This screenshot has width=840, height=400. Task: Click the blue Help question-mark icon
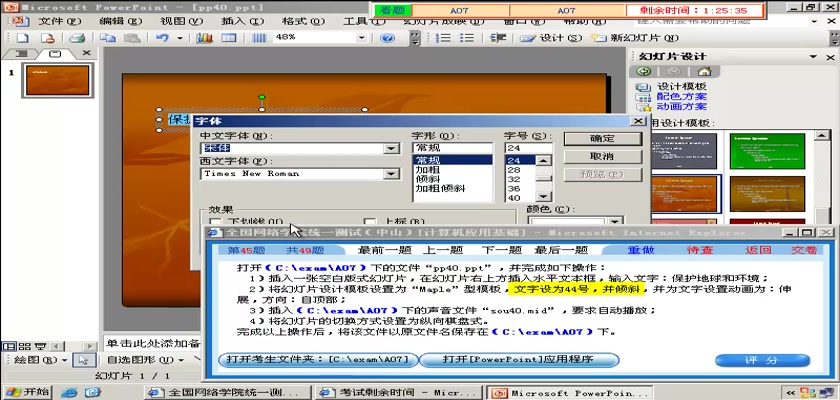coord(387,38)
